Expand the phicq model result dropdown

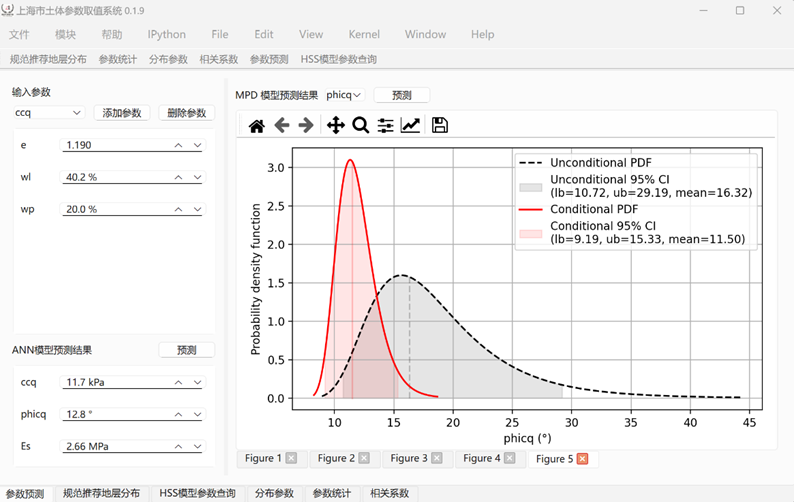(x=344, y=95)
